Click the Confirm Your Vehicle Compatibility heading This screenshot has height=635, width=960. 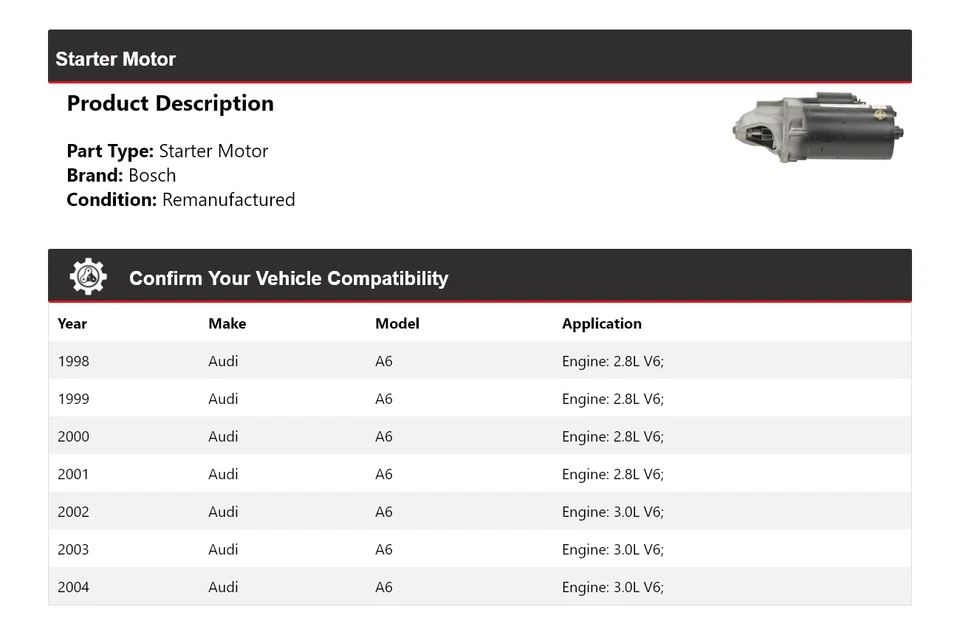(288, 278)
